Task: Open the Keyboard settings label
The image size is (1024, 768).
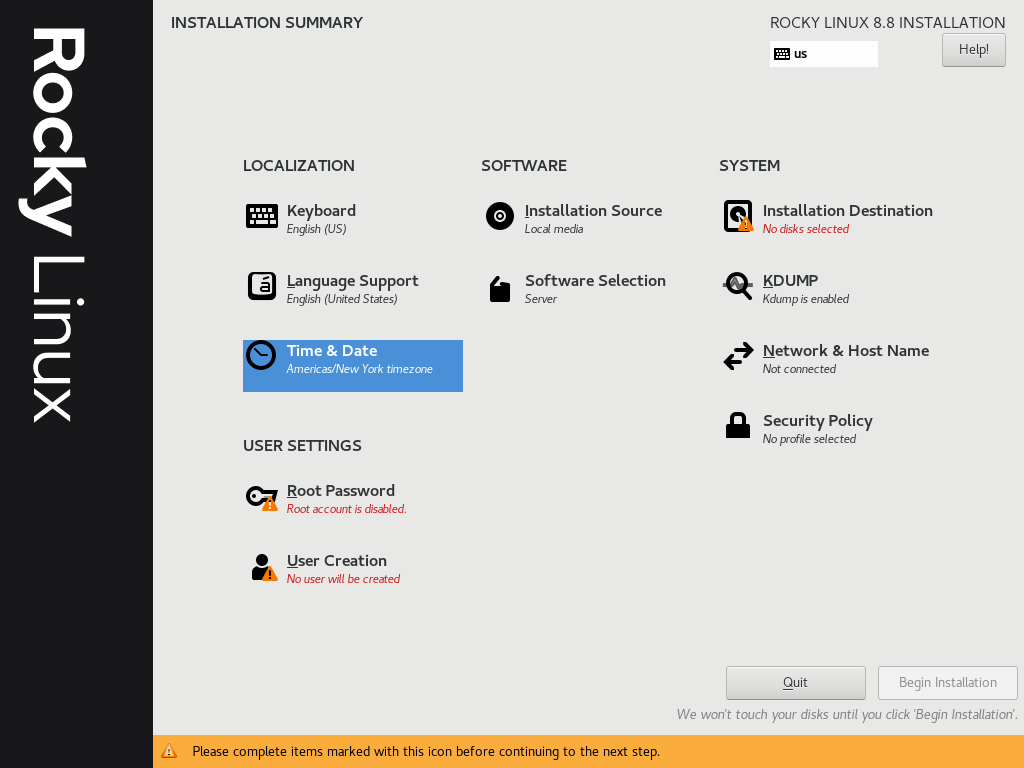Action: pos(321,210)
